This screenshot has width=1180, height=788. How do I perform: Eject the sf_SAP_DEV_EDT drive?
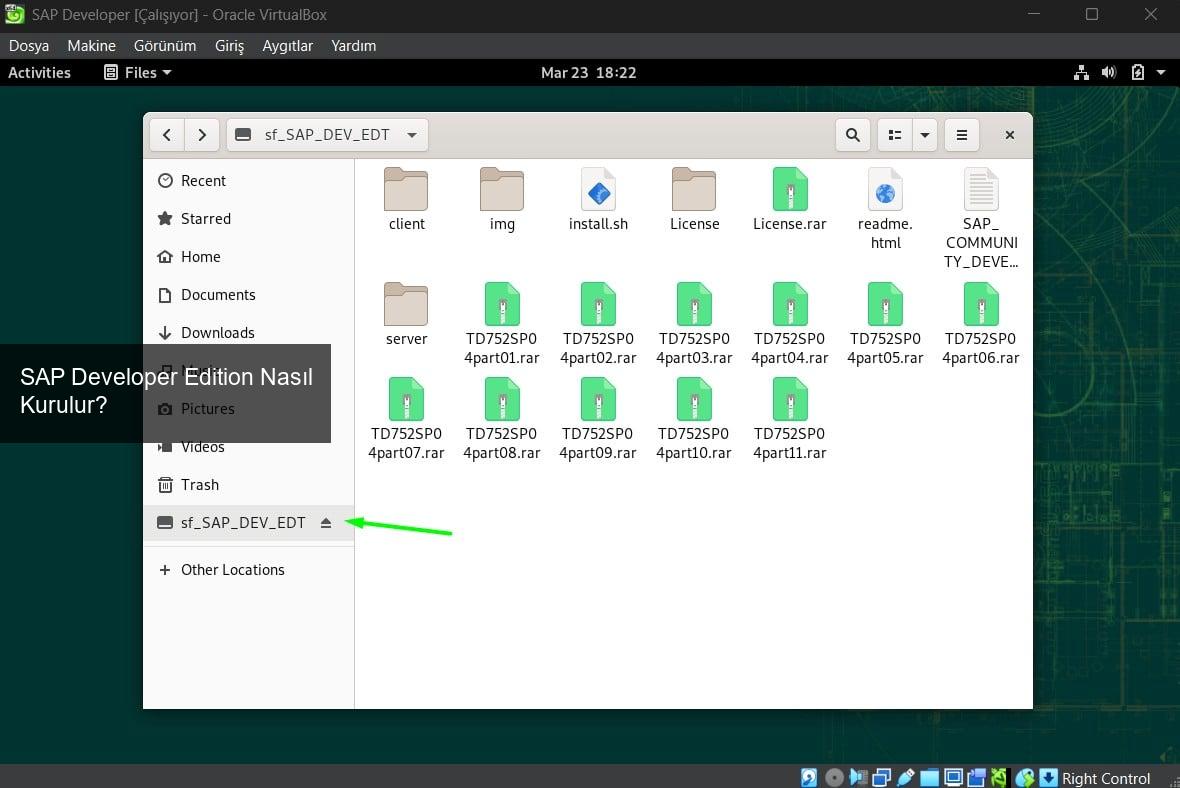(x=326, y=523)
